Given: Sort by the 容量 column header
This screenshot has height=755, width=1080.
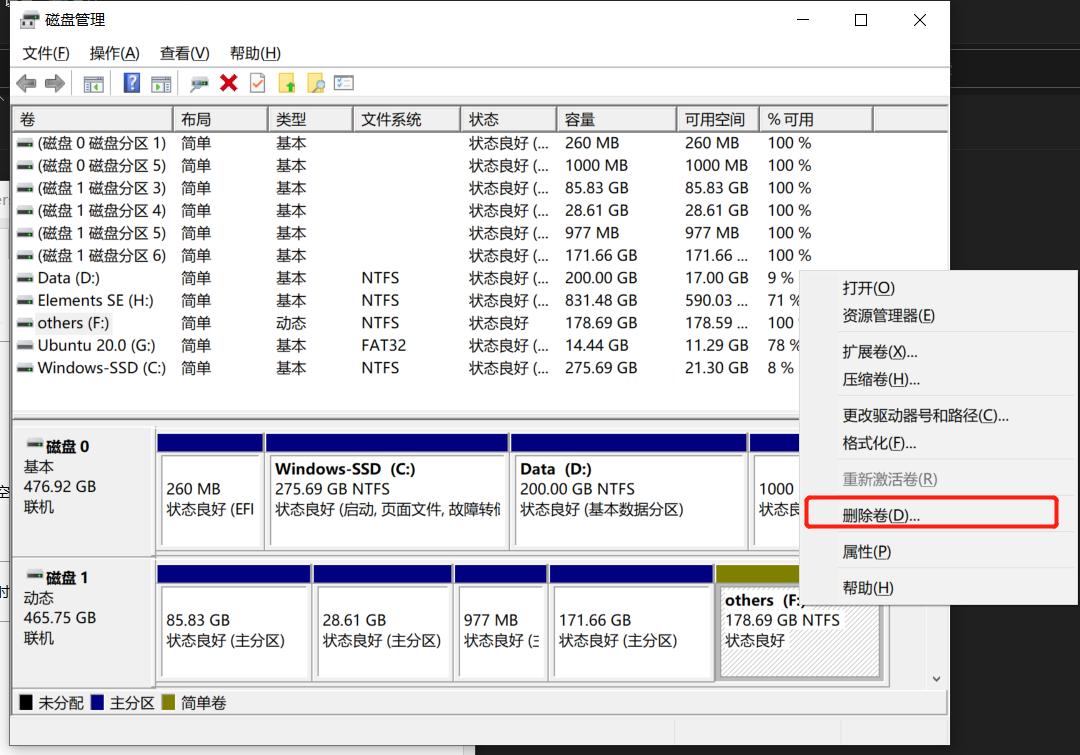Looking at the screenshot, I should tap(616, 119).
